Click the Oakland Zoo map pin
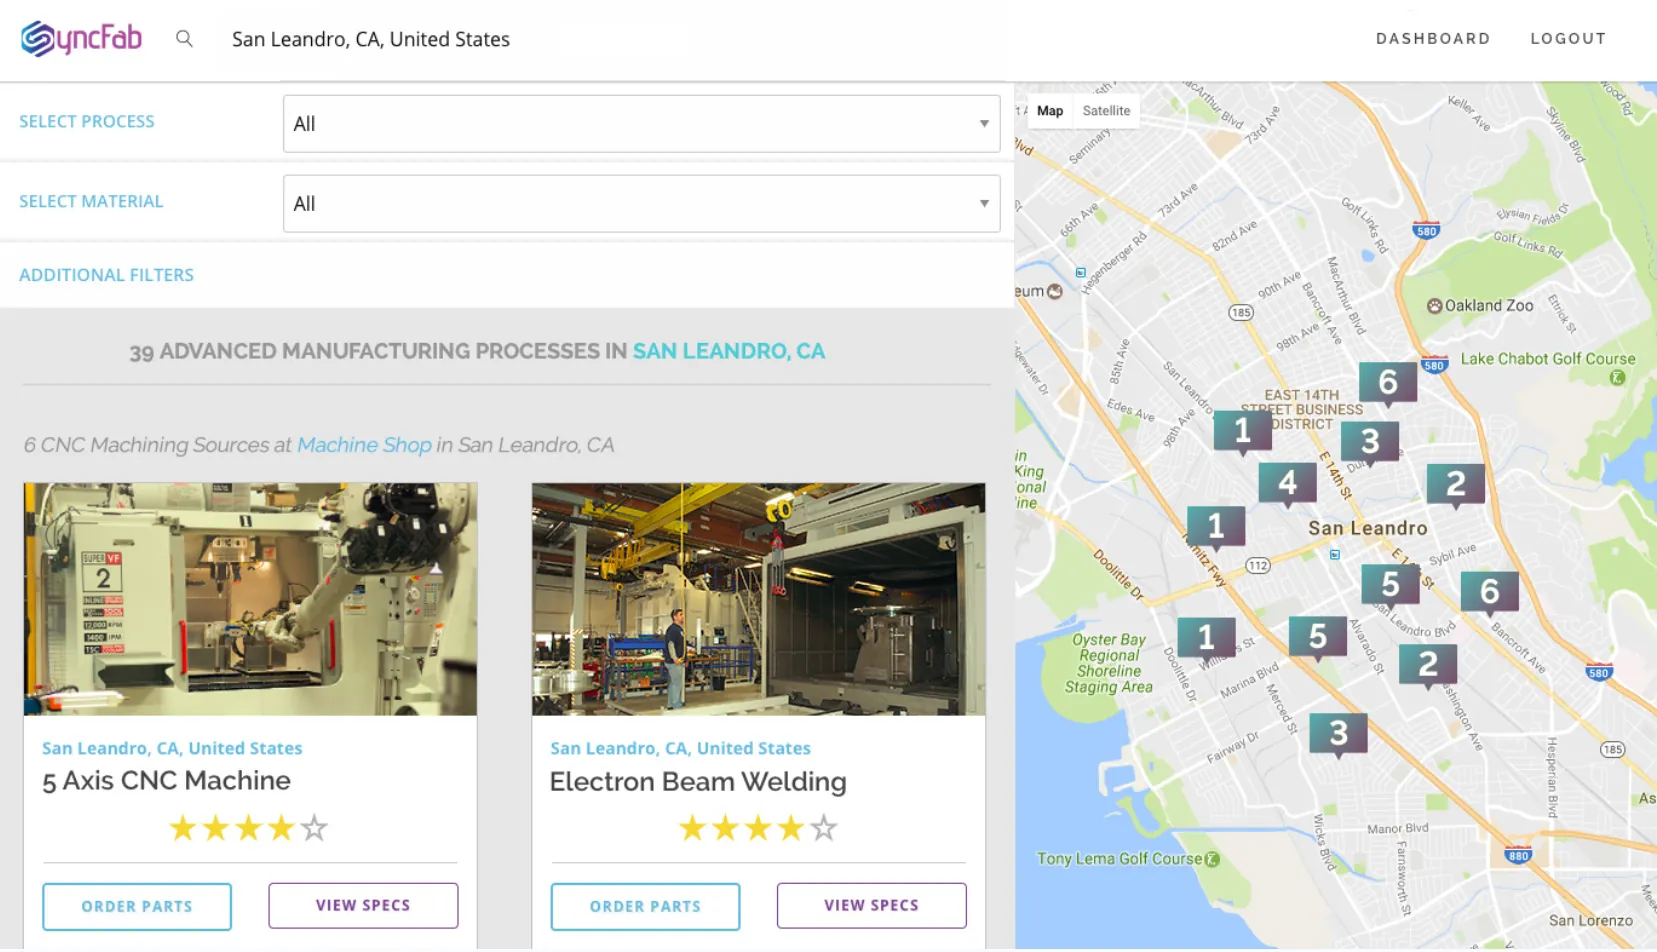Image resolution: width=1657 pixels, height=952 pixels. point(1434,306)
